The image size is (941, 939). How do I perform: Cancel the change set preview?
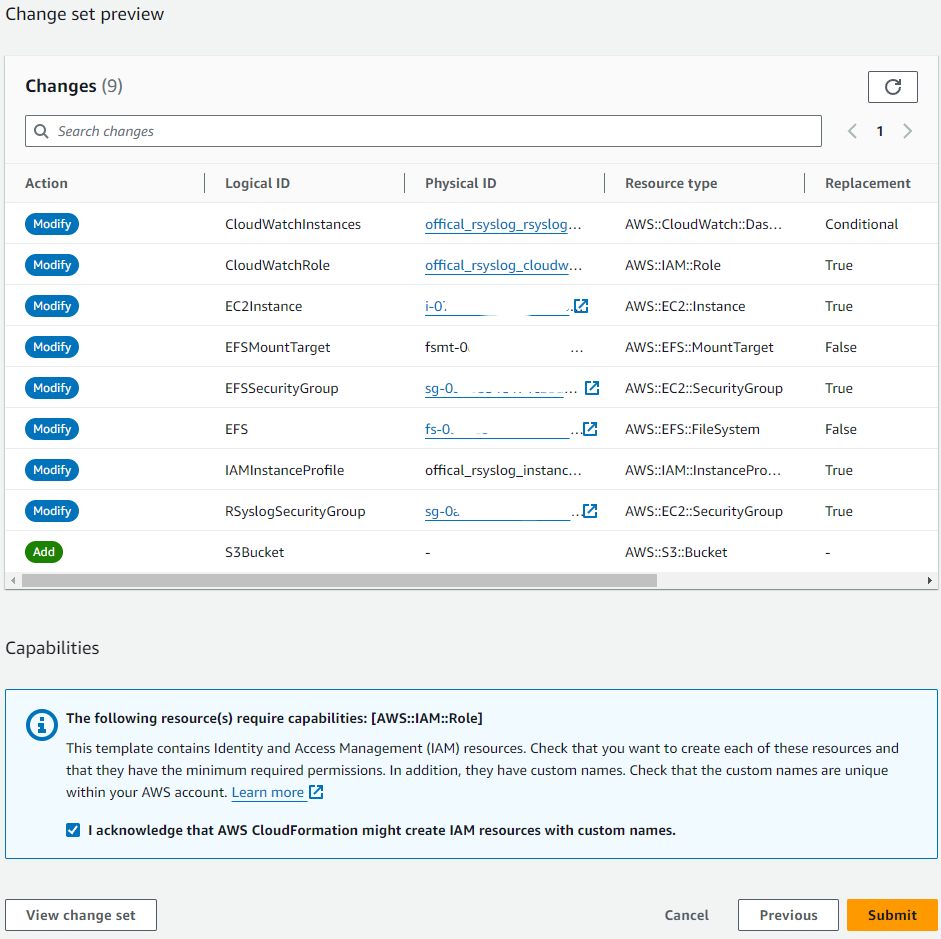pyautogui.click(x=687, y=915)
